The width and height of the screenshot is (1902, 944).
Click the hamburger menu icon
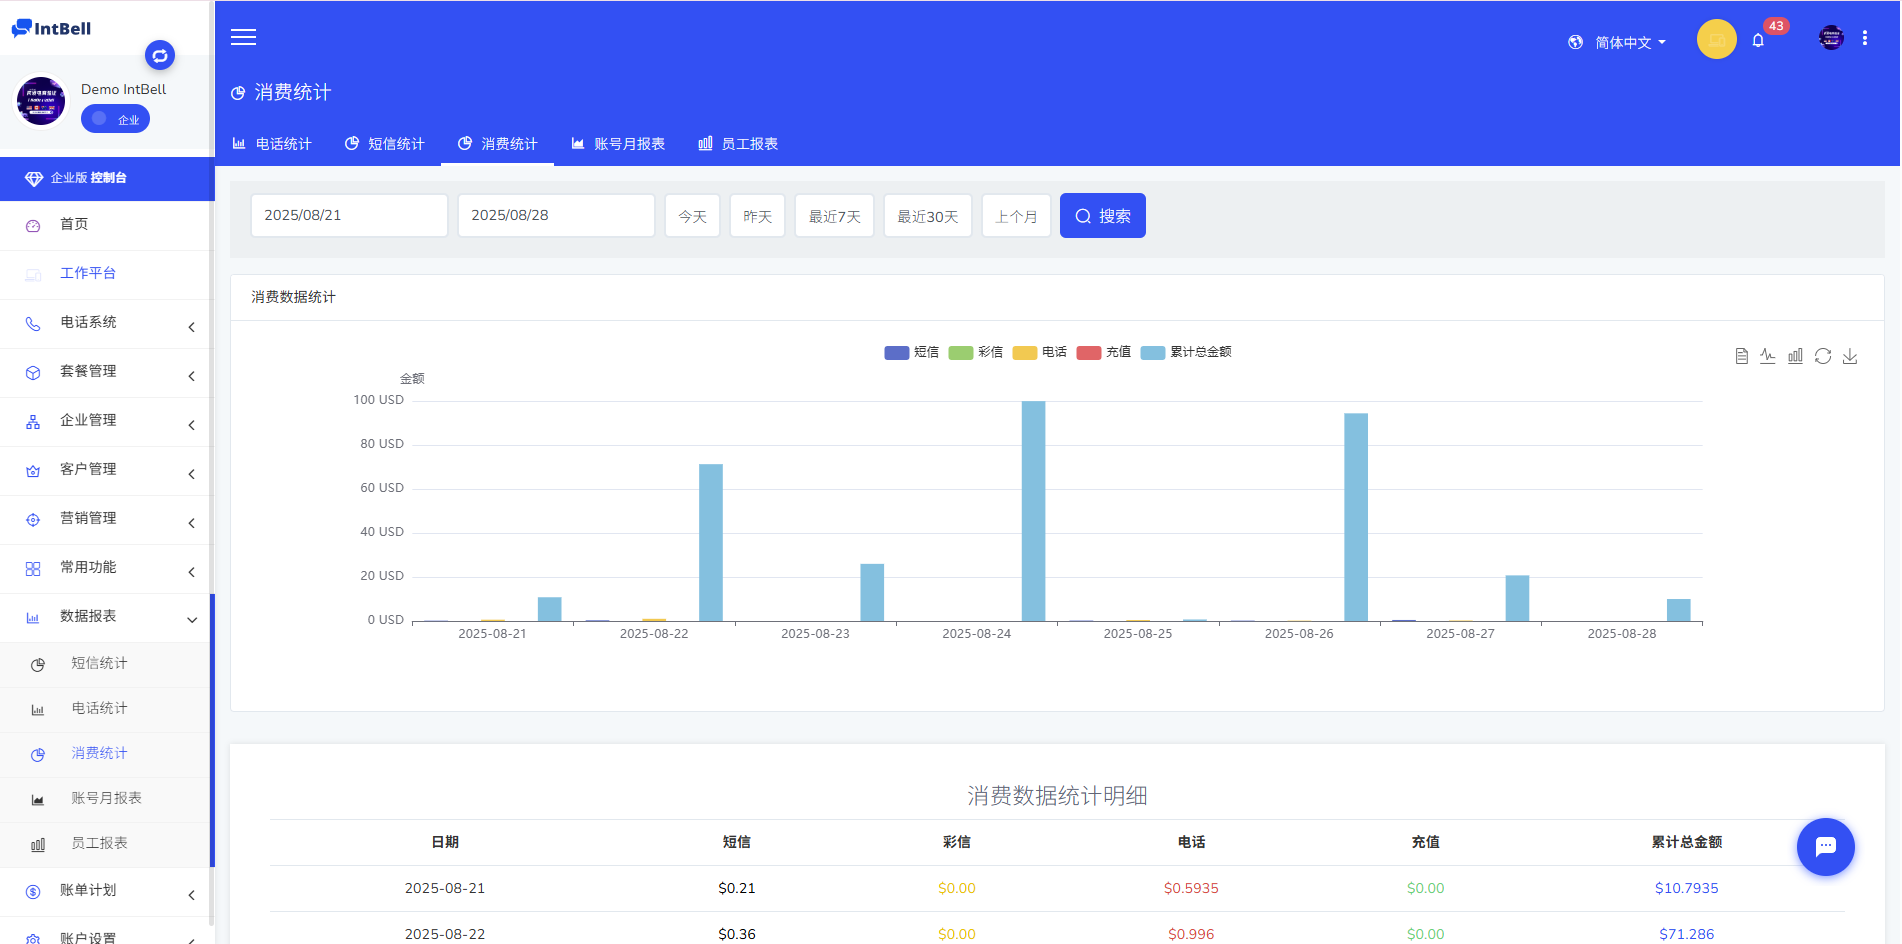click(243, 37)
